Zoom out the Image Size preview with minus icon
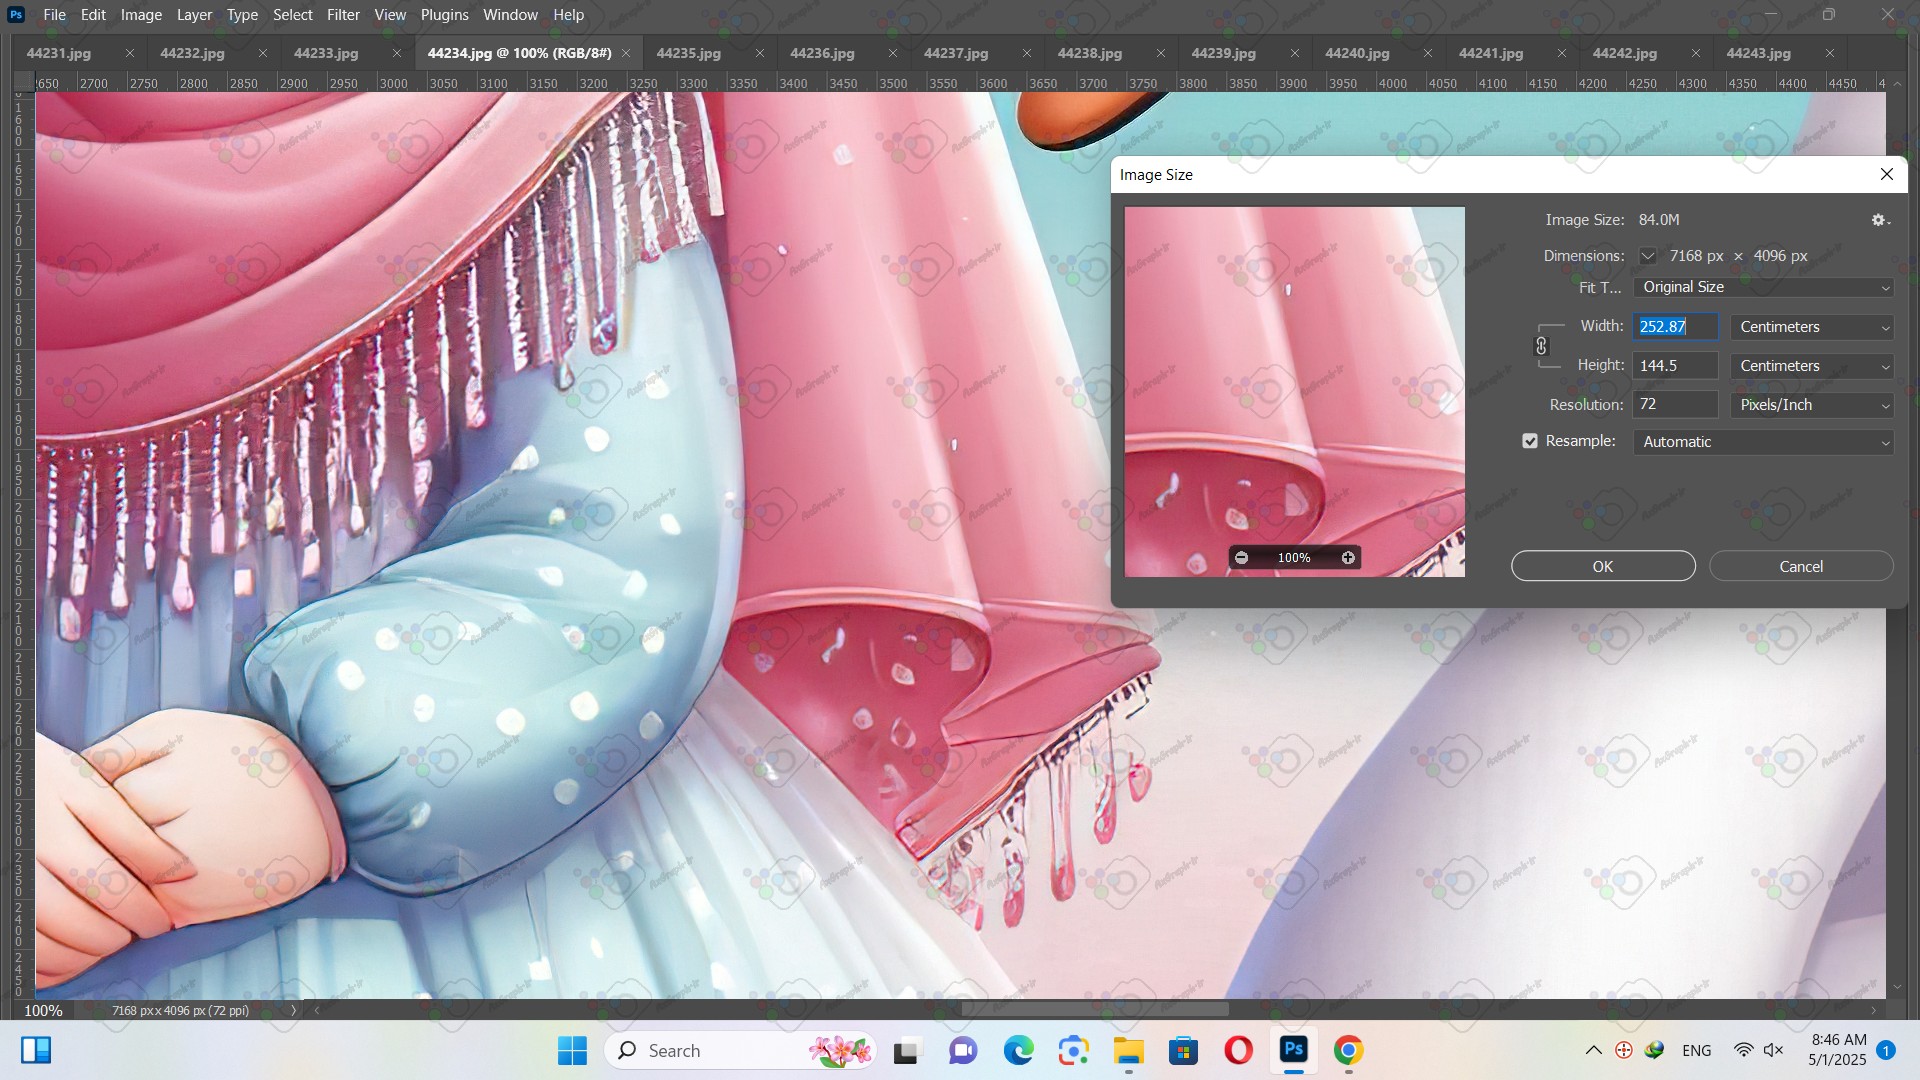 coord(1241,558)
